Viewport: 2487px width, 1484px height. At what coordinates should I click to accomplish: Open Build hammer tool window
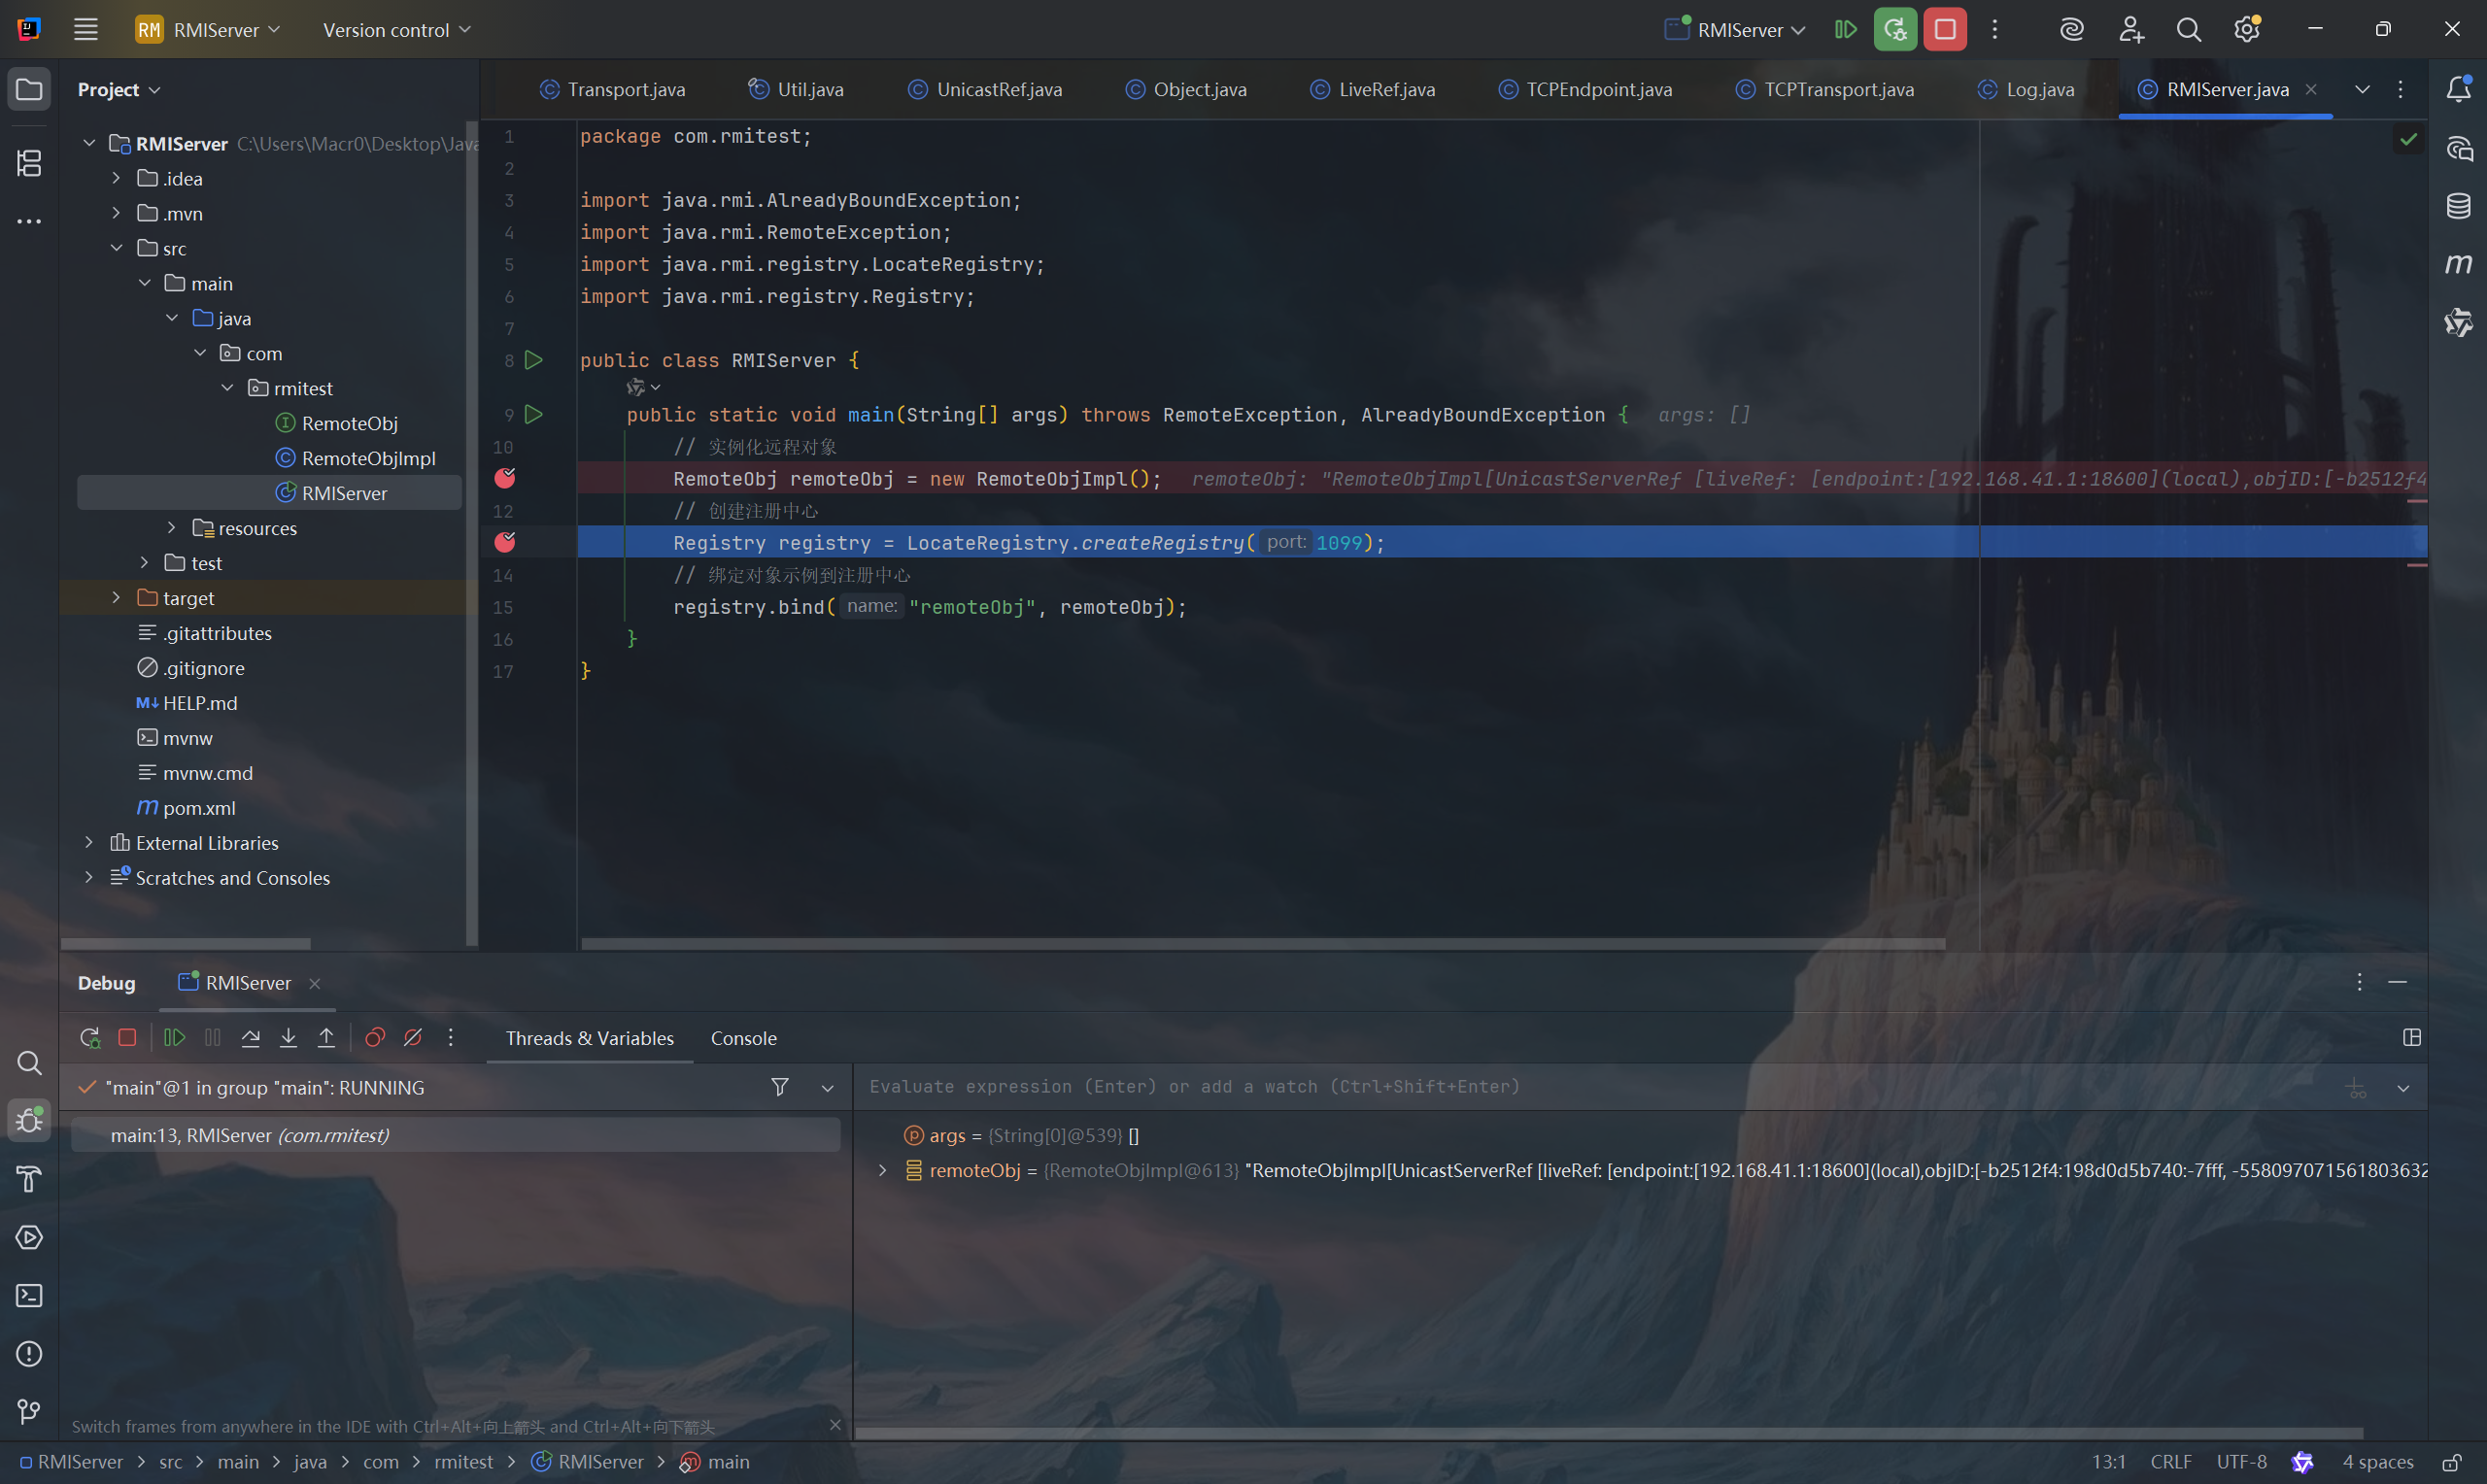coord(29,1179)
